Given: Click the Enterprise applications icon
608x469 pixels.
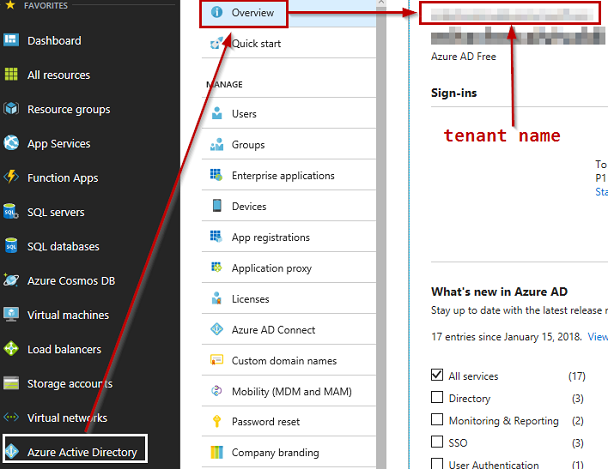Looking at the screenshot, I should click(216, 175).
